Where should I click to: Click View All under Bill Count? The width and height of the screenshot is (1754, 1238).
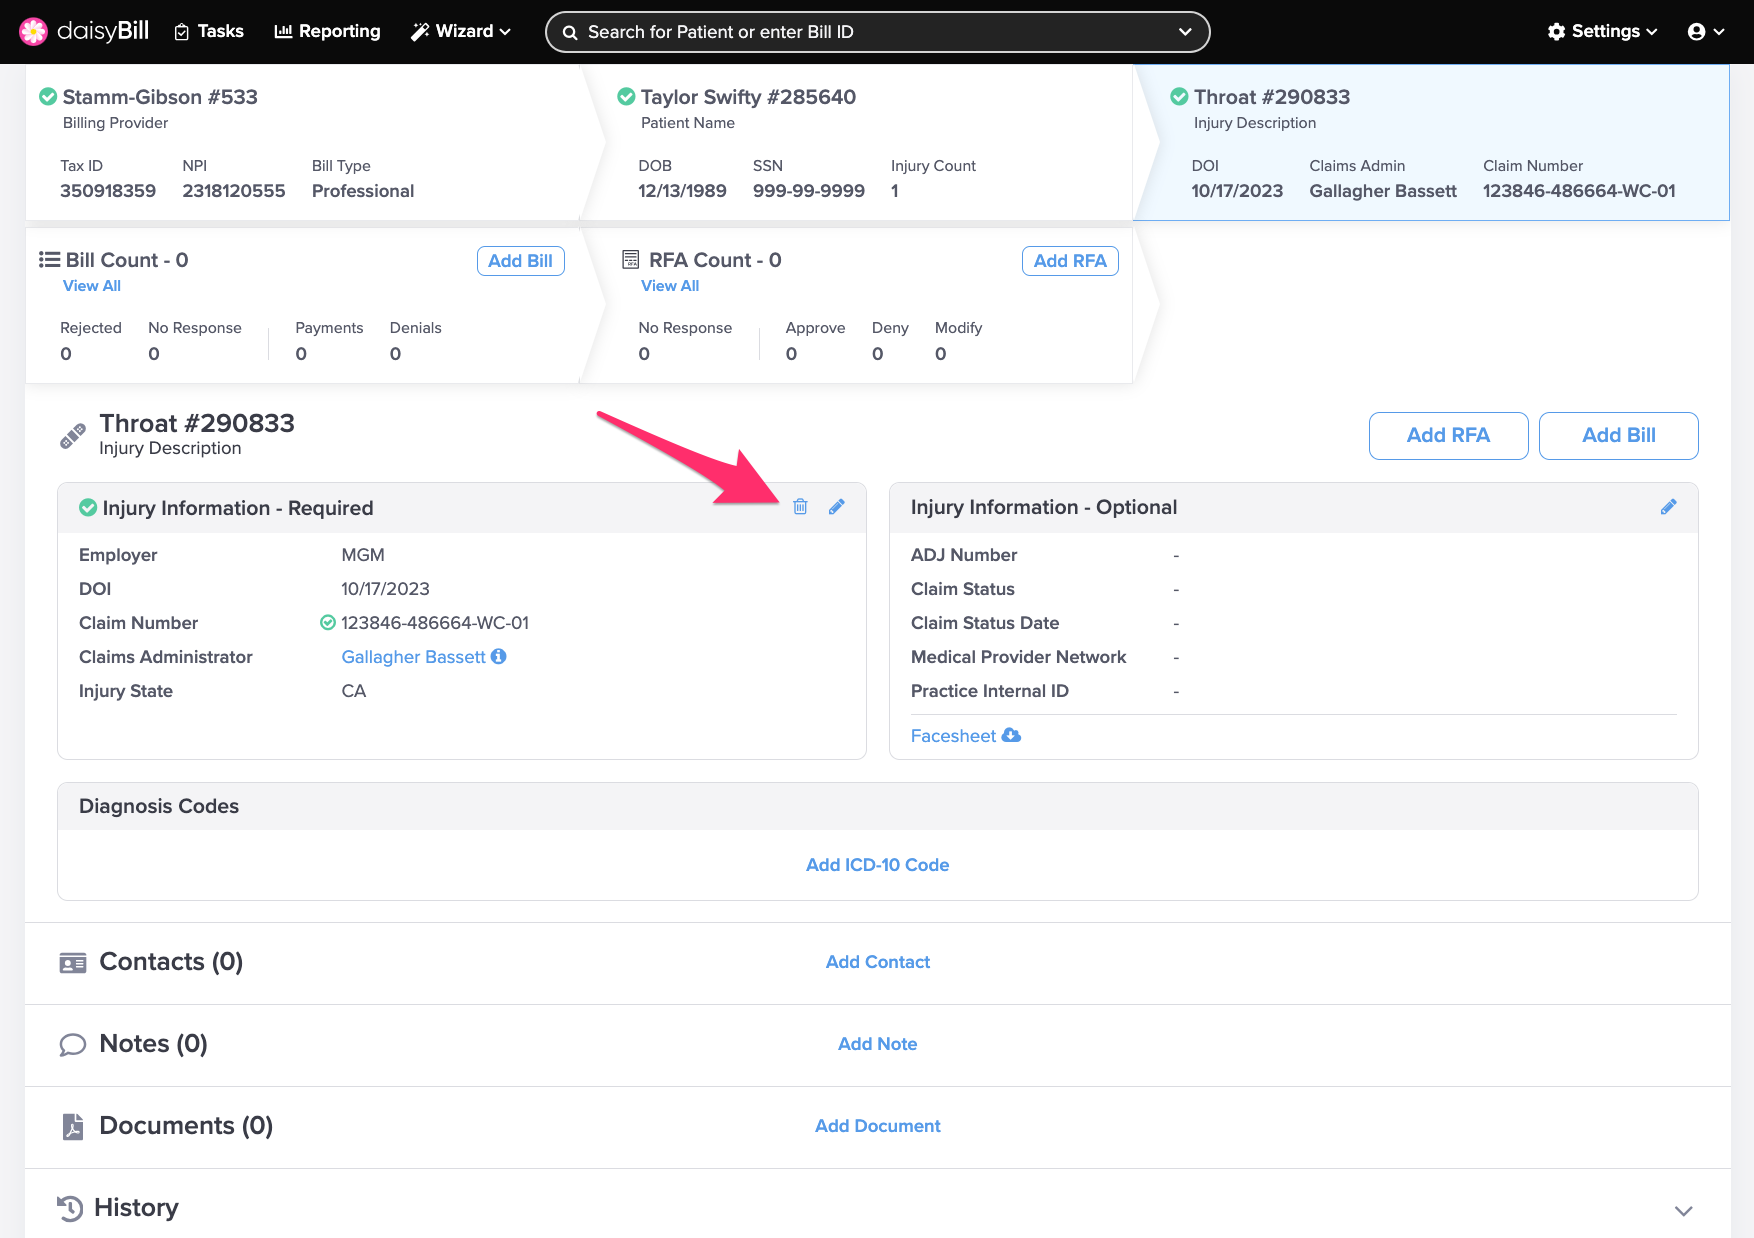click(x=91, y=286)
